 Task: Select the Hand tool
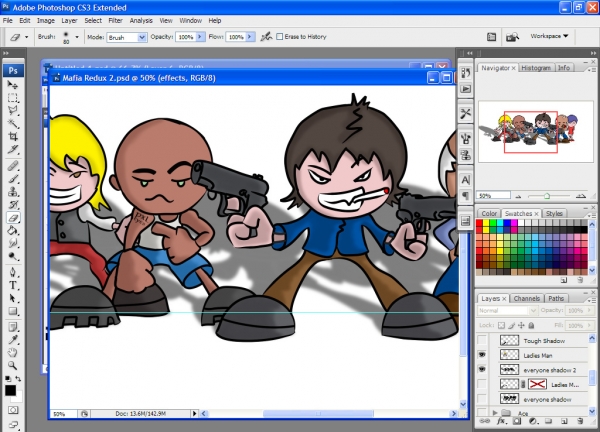(x=13, y=353)
